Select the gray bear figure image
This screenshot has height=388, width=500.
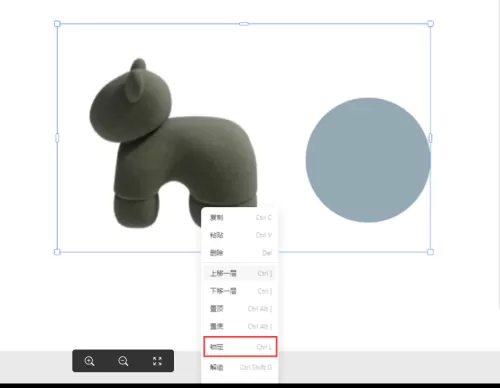point(173,144)
